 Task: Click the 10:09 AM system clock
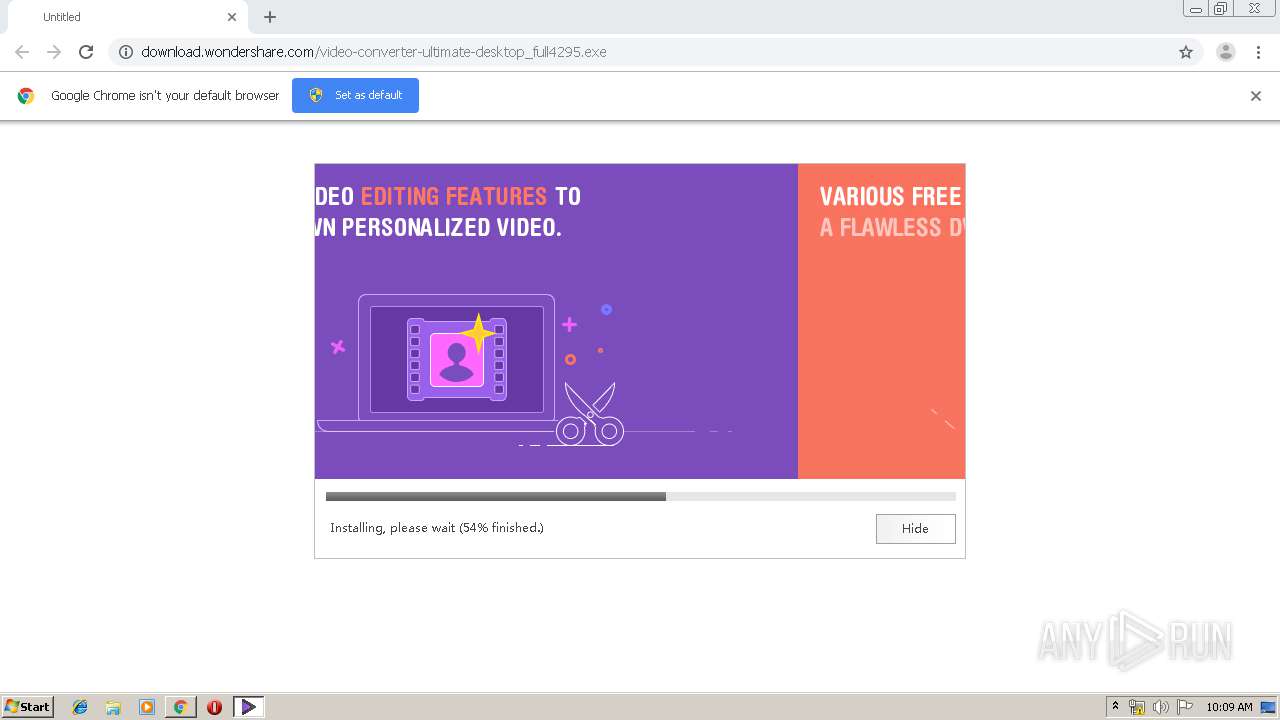[x=1229, y=707]
